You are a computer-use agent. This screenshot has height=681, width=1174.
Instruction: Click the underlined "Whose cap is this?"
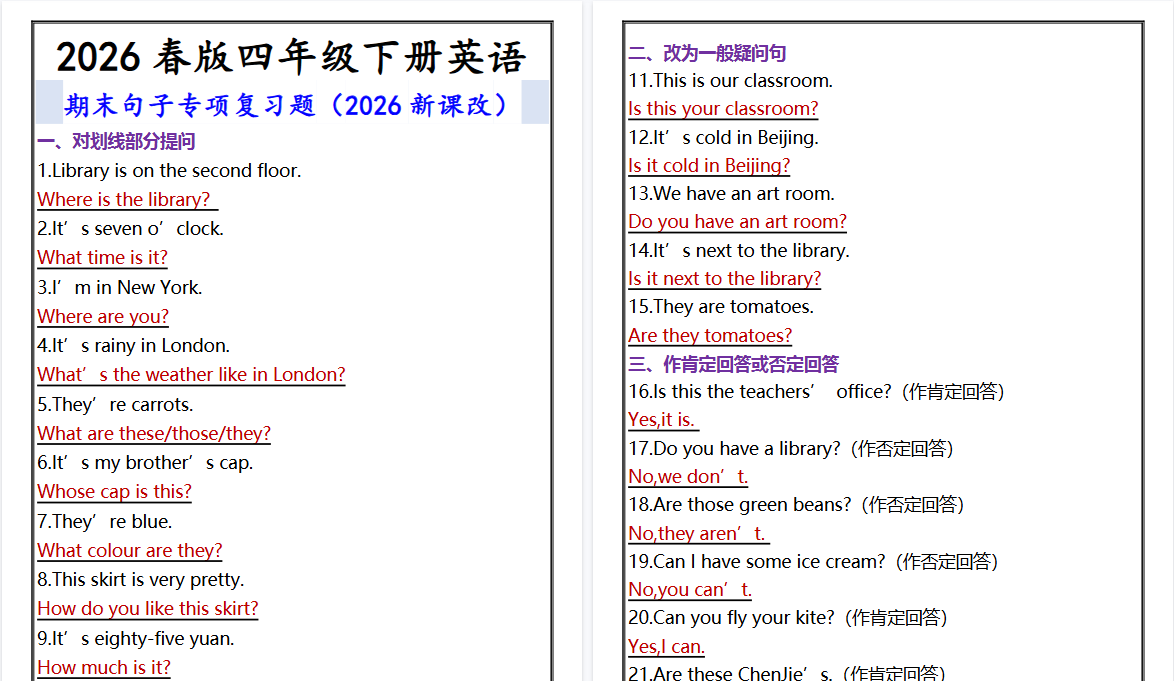pyautogui.click(x=114, y=491)
